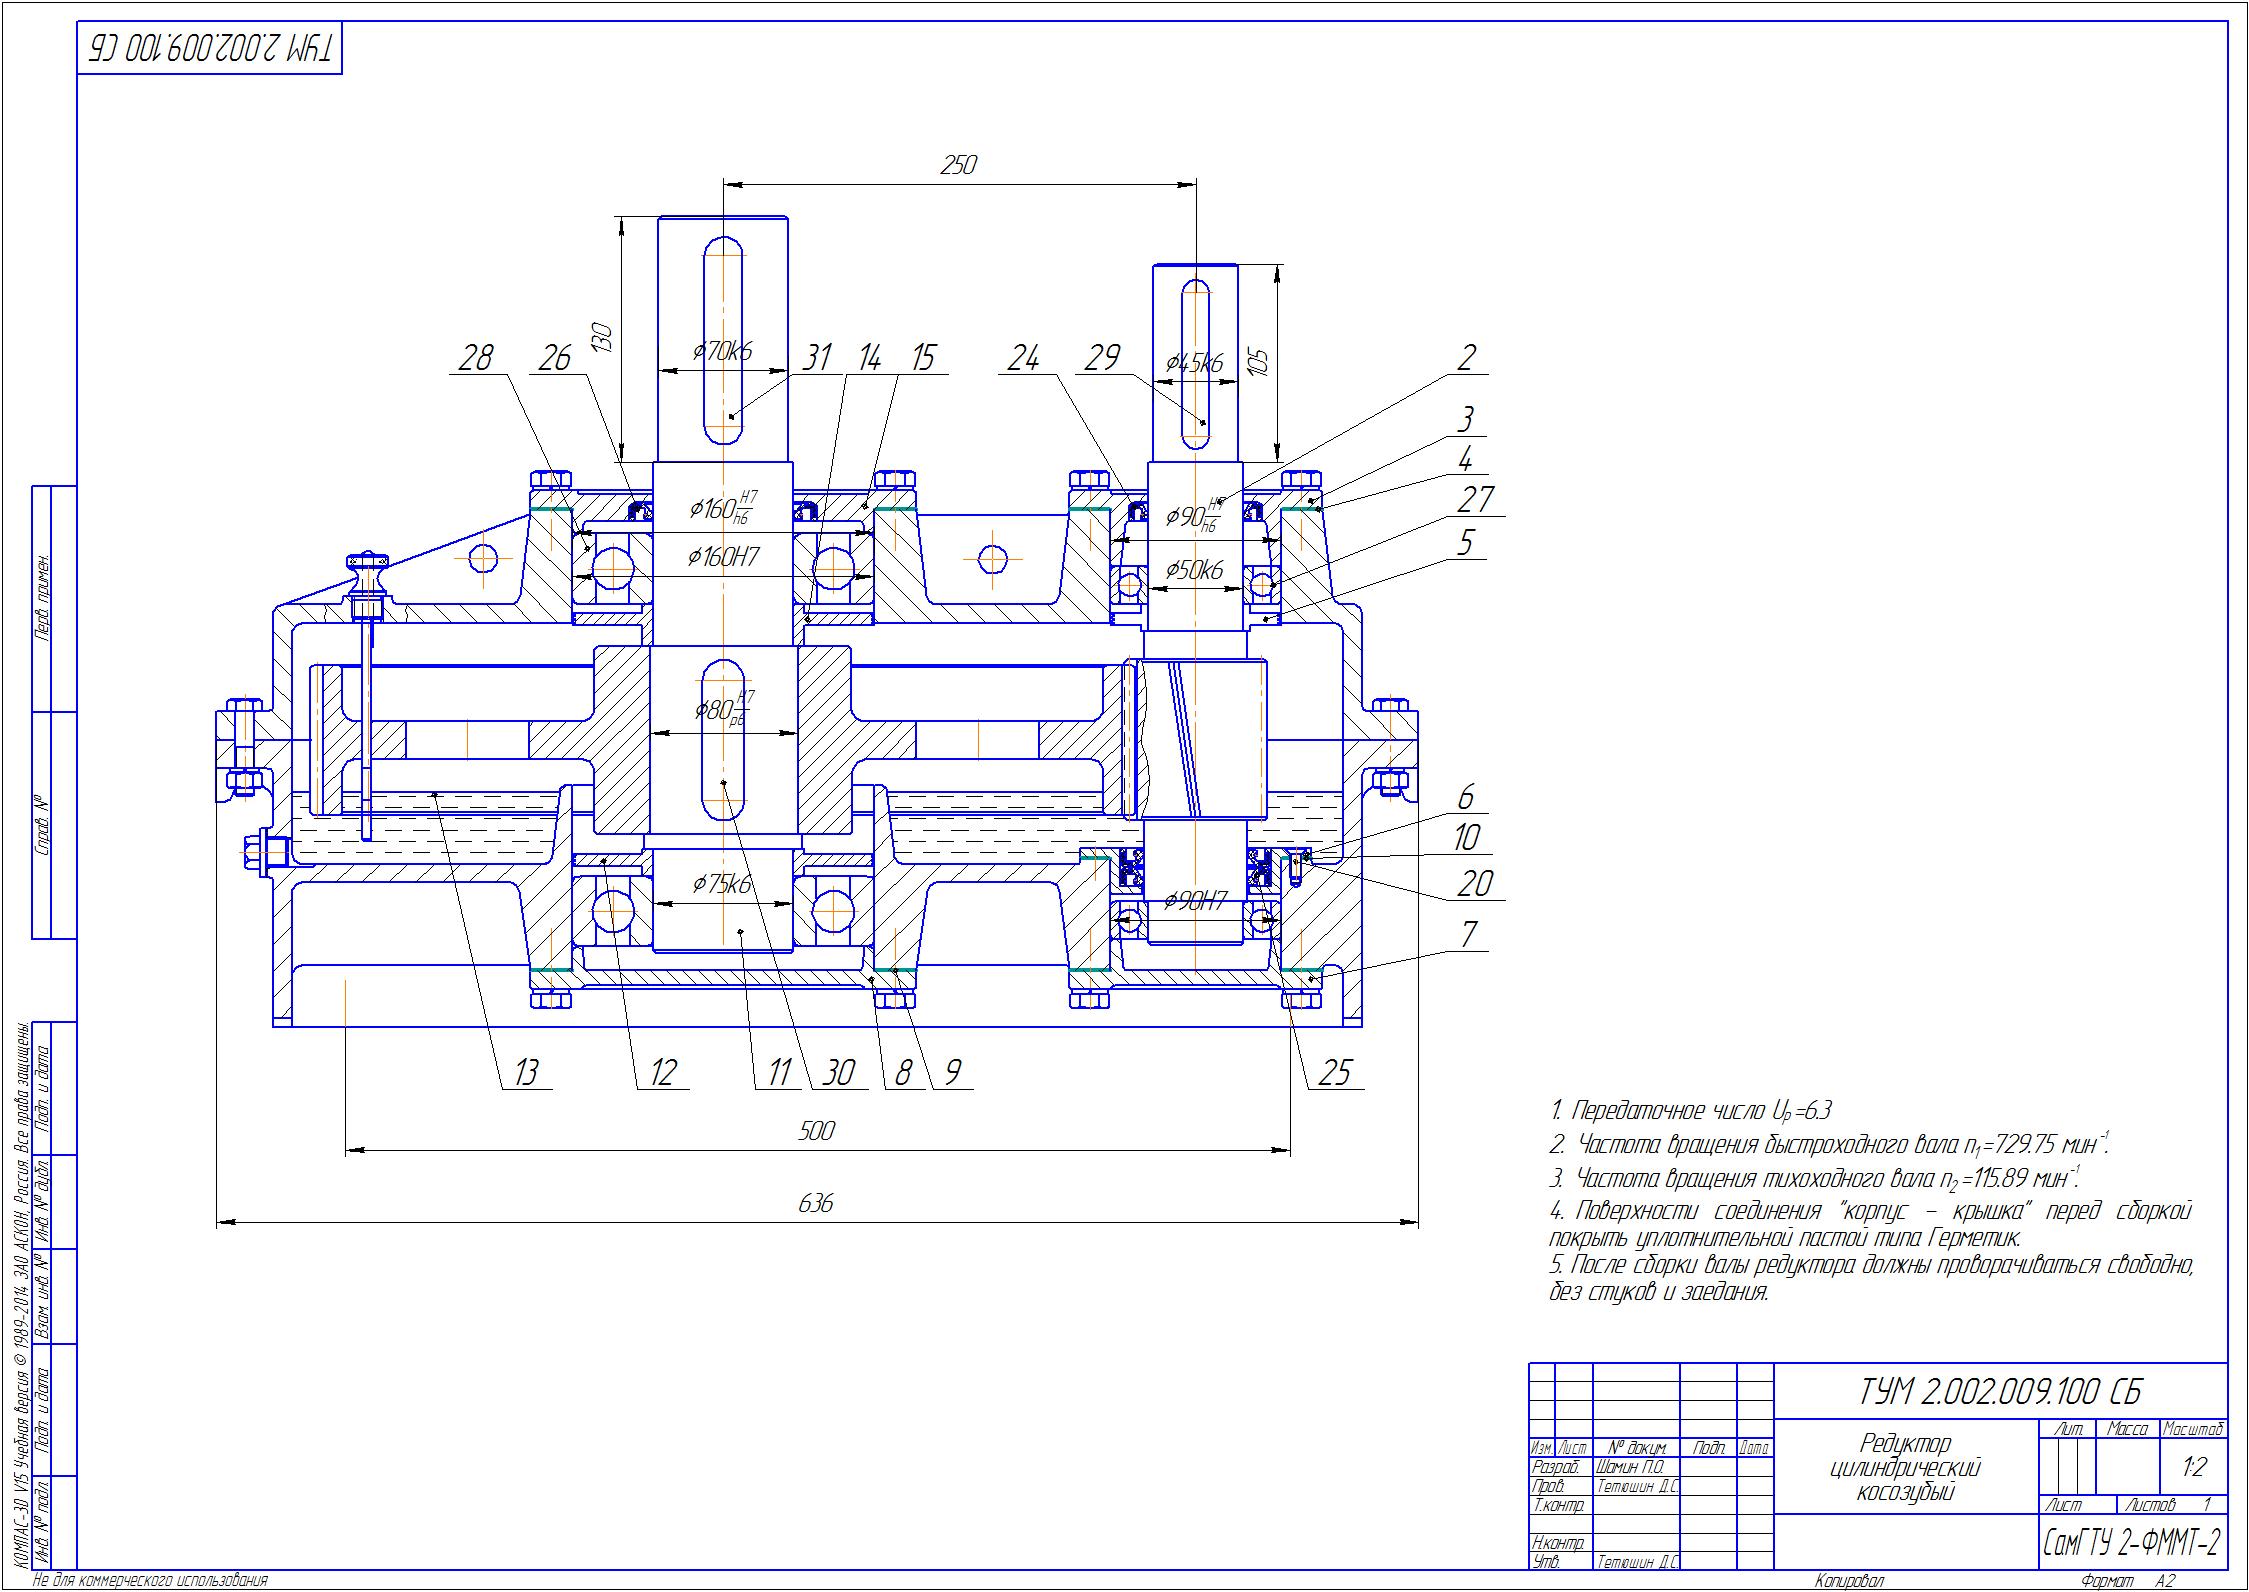Click the 'Формат A2' label
The image size is (2249, 1592).
[2128, 1582]
